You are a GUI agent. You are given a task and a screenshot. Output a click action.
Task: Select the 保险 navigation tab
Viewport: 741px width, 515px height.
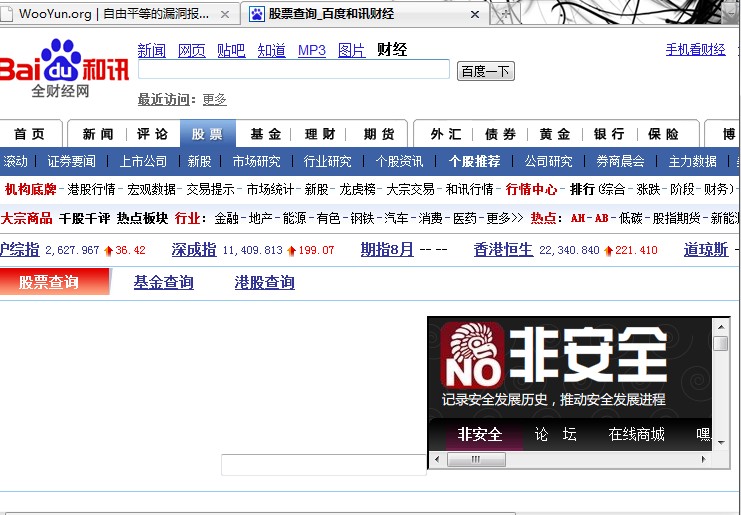pos(663,134)
